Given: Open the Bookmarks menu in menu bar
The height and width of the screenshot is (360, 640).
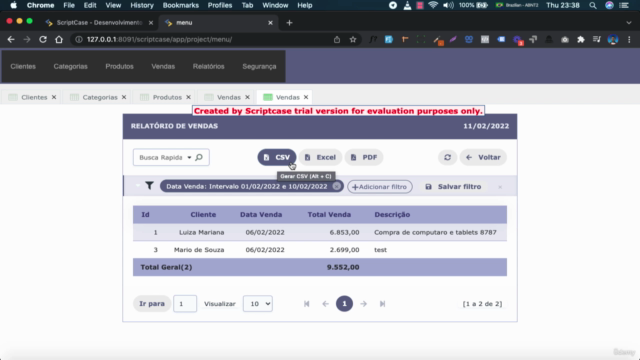Looking at the screenshot, I should tap(180, 5).
